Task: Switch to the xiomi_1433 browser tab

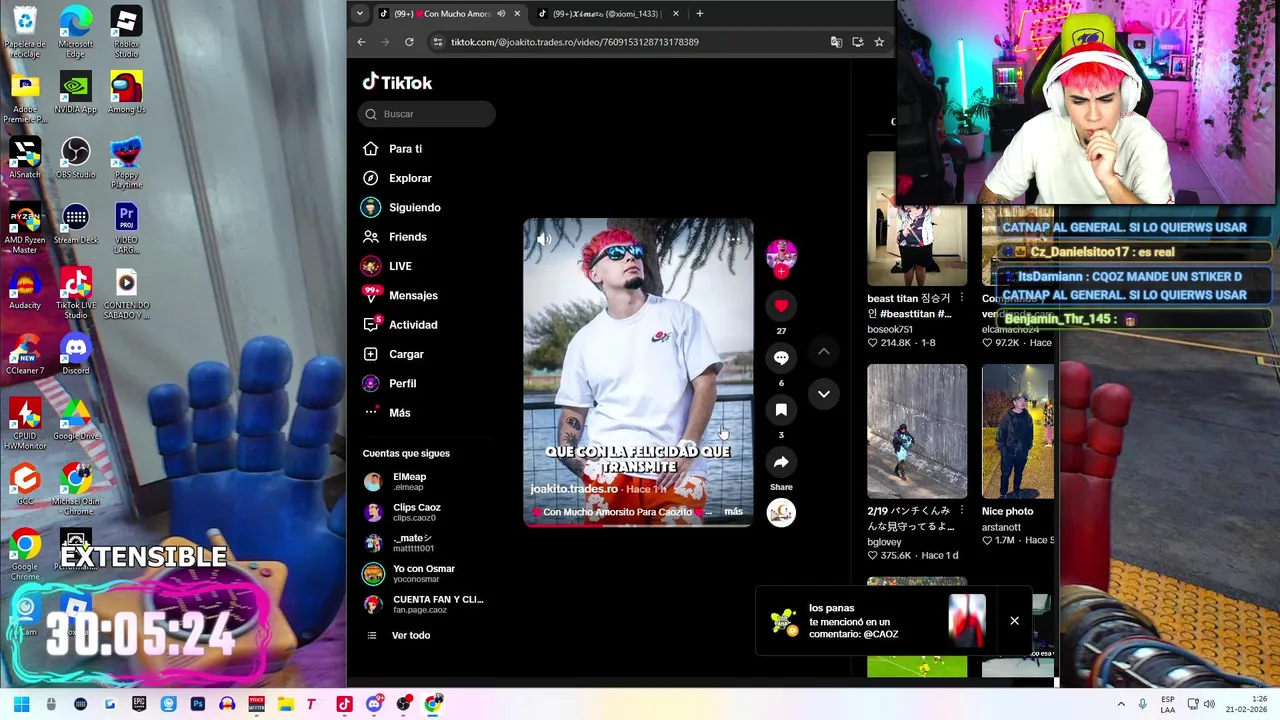Action: [605, 14]
